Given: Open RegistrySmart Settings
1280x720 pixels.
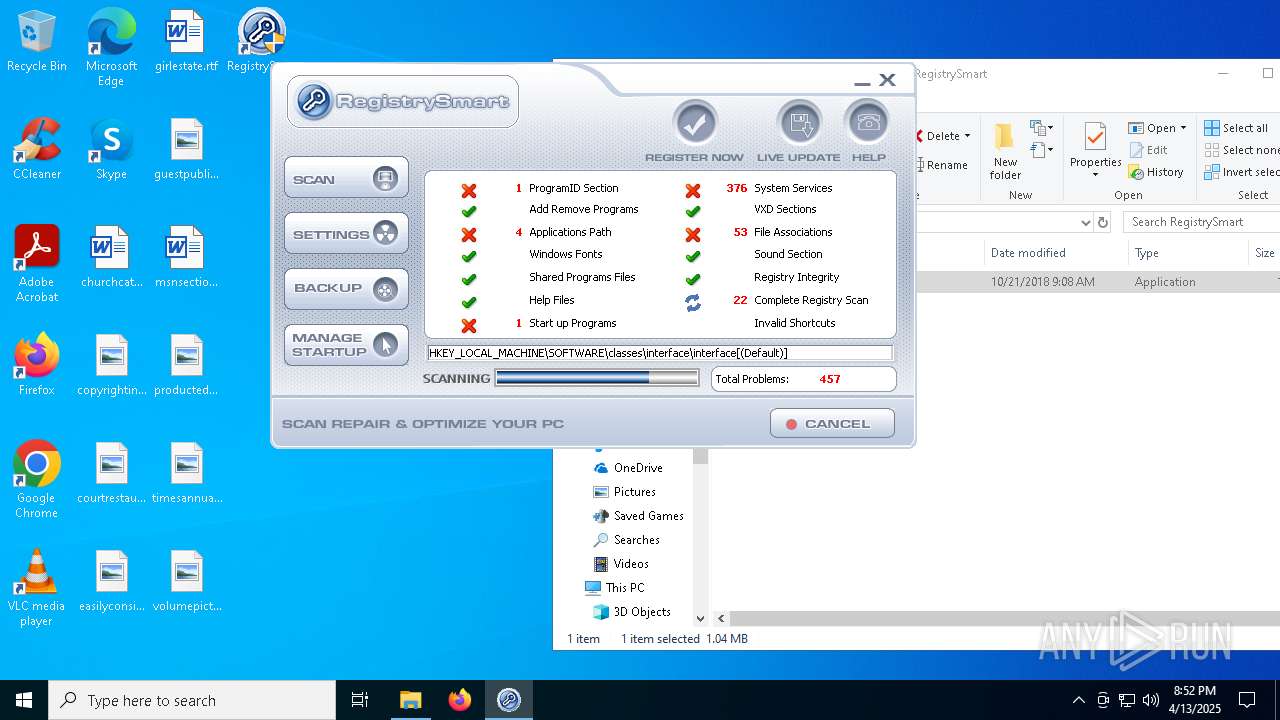Looking at the screenshot, I should point(346,234).
